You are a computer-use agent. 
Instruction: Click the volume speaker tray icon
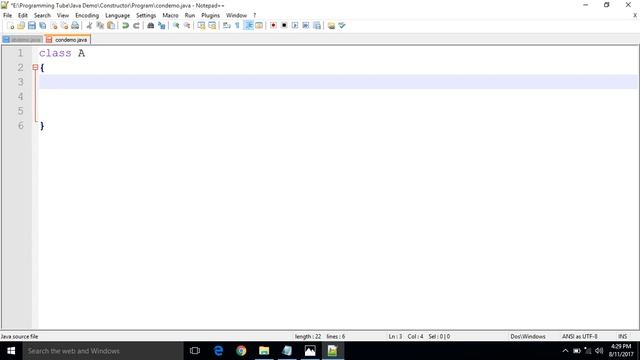(x=599, y=351)
